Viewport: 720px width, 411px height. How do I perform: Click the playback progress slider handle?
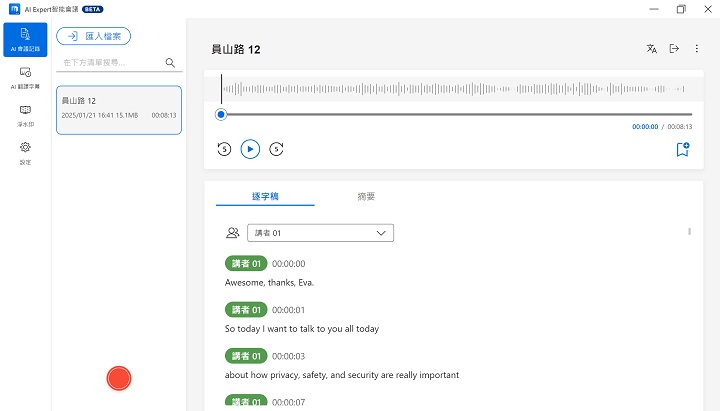(x=221, y=114)
